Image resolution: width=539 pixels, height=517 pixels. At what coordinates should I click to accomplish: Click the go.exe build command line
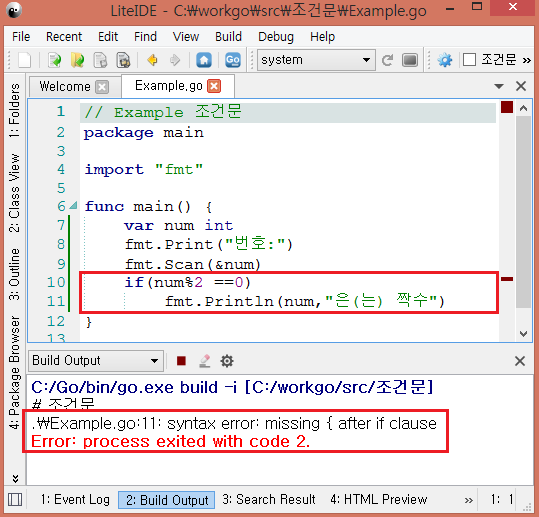coord(232,387)
